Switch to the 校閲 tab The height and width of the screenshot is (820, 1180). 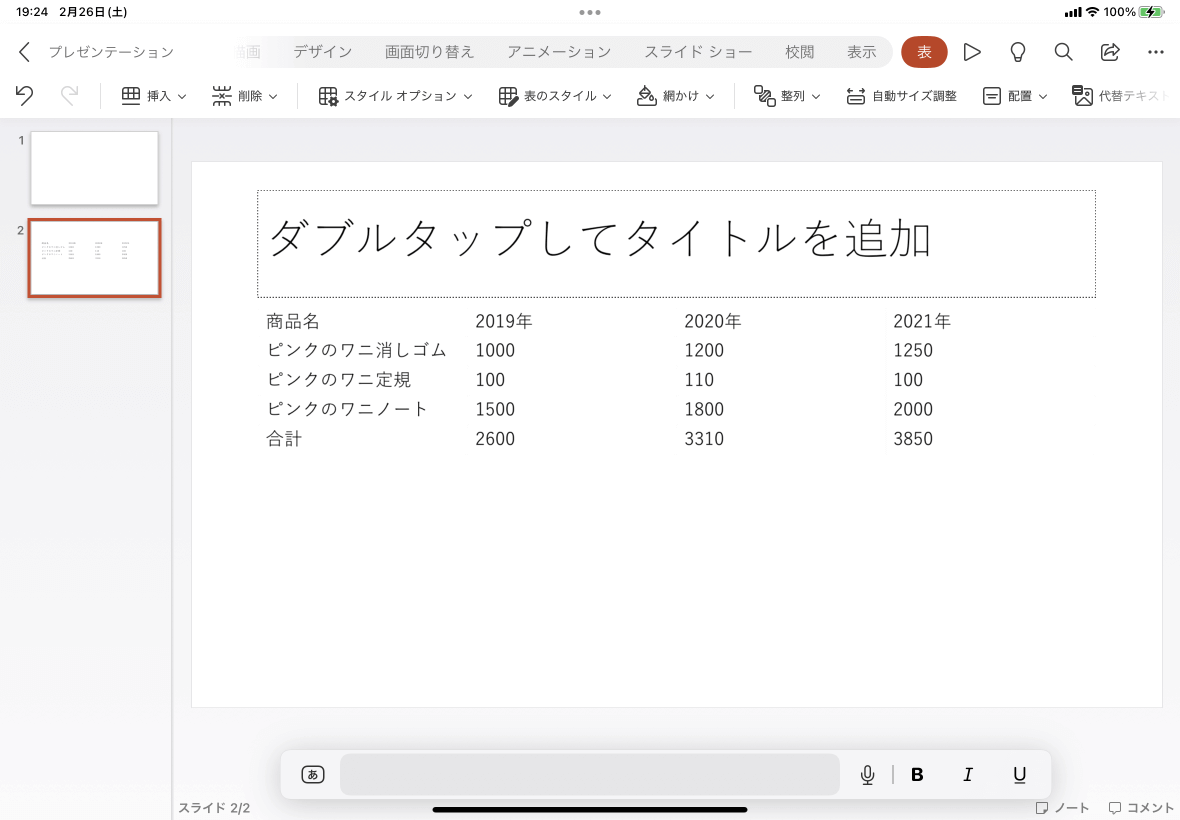799,52
